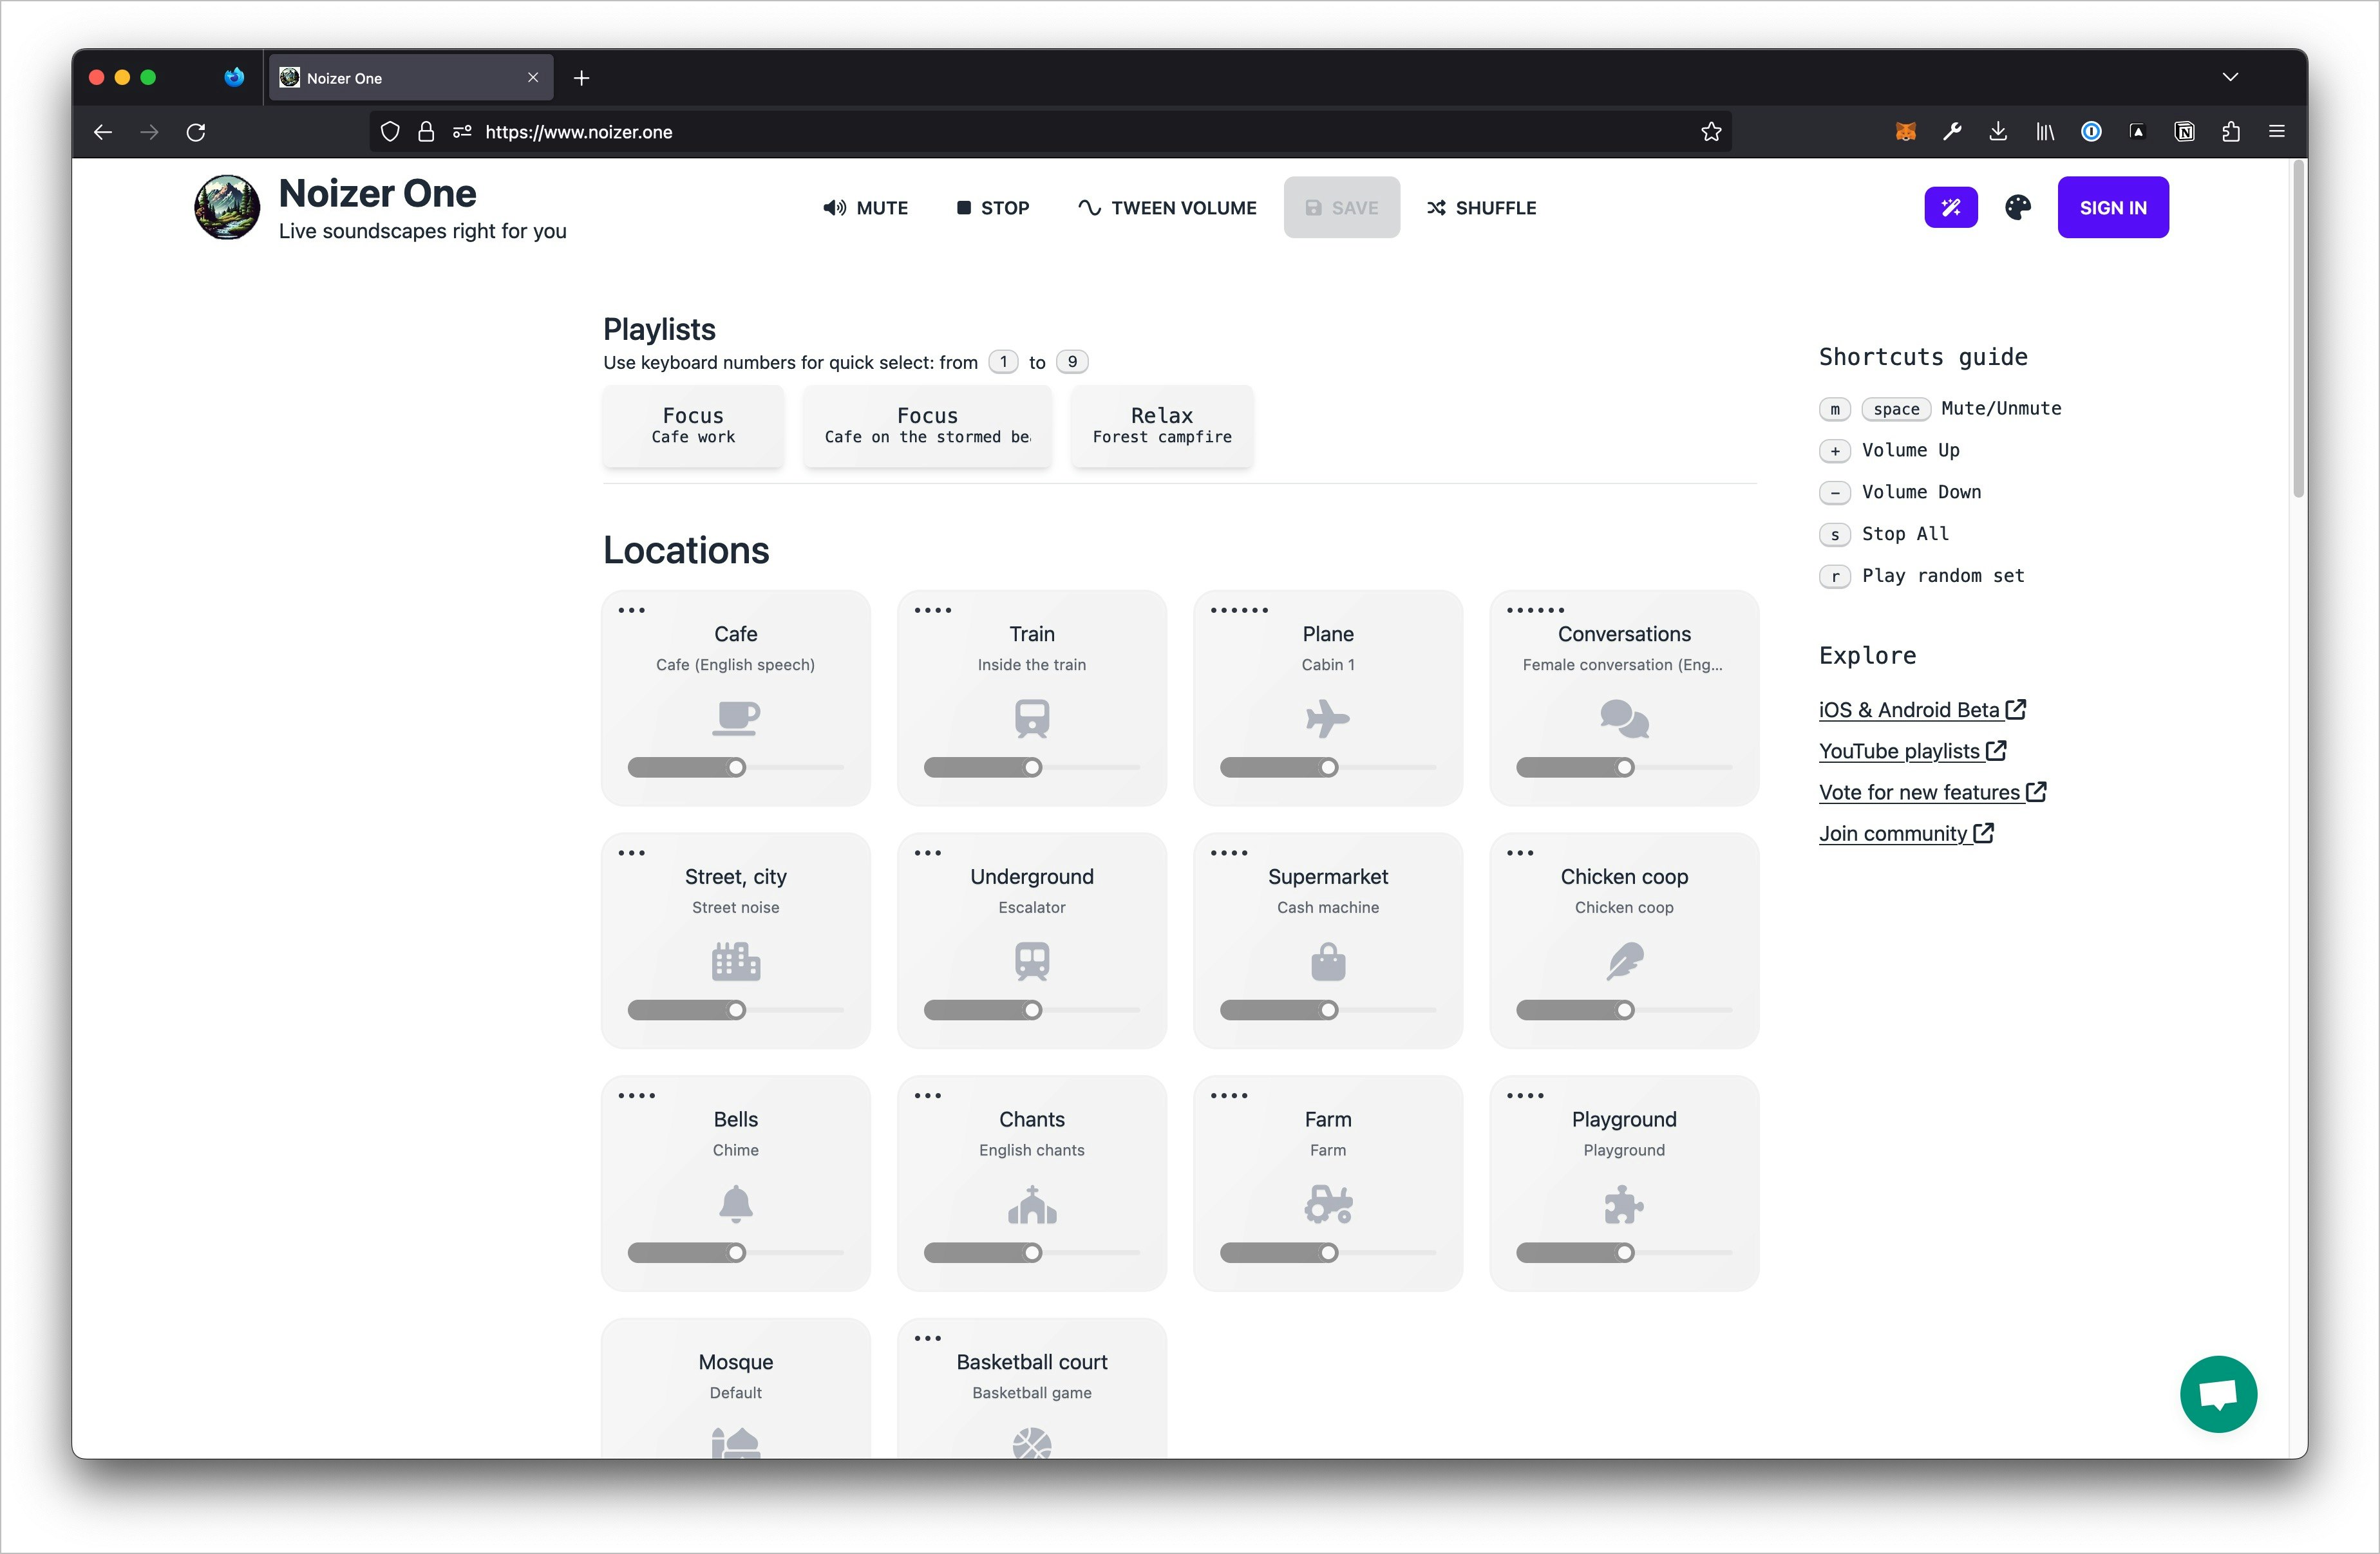Viewport: 2380px width, 1554px height.
Task: Adjust the Chants volume slider
Action: pos(1031,1253)
